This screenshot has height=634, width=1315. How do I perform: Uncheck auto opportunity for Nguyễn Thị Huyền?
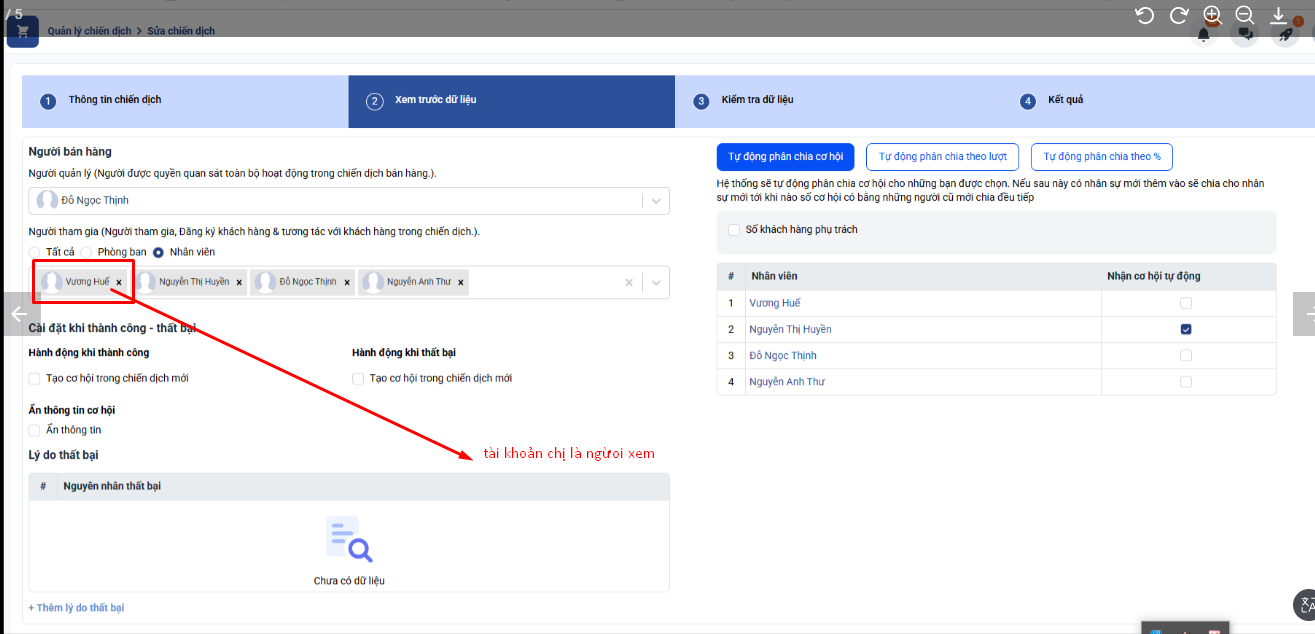tap(1186, 329)
